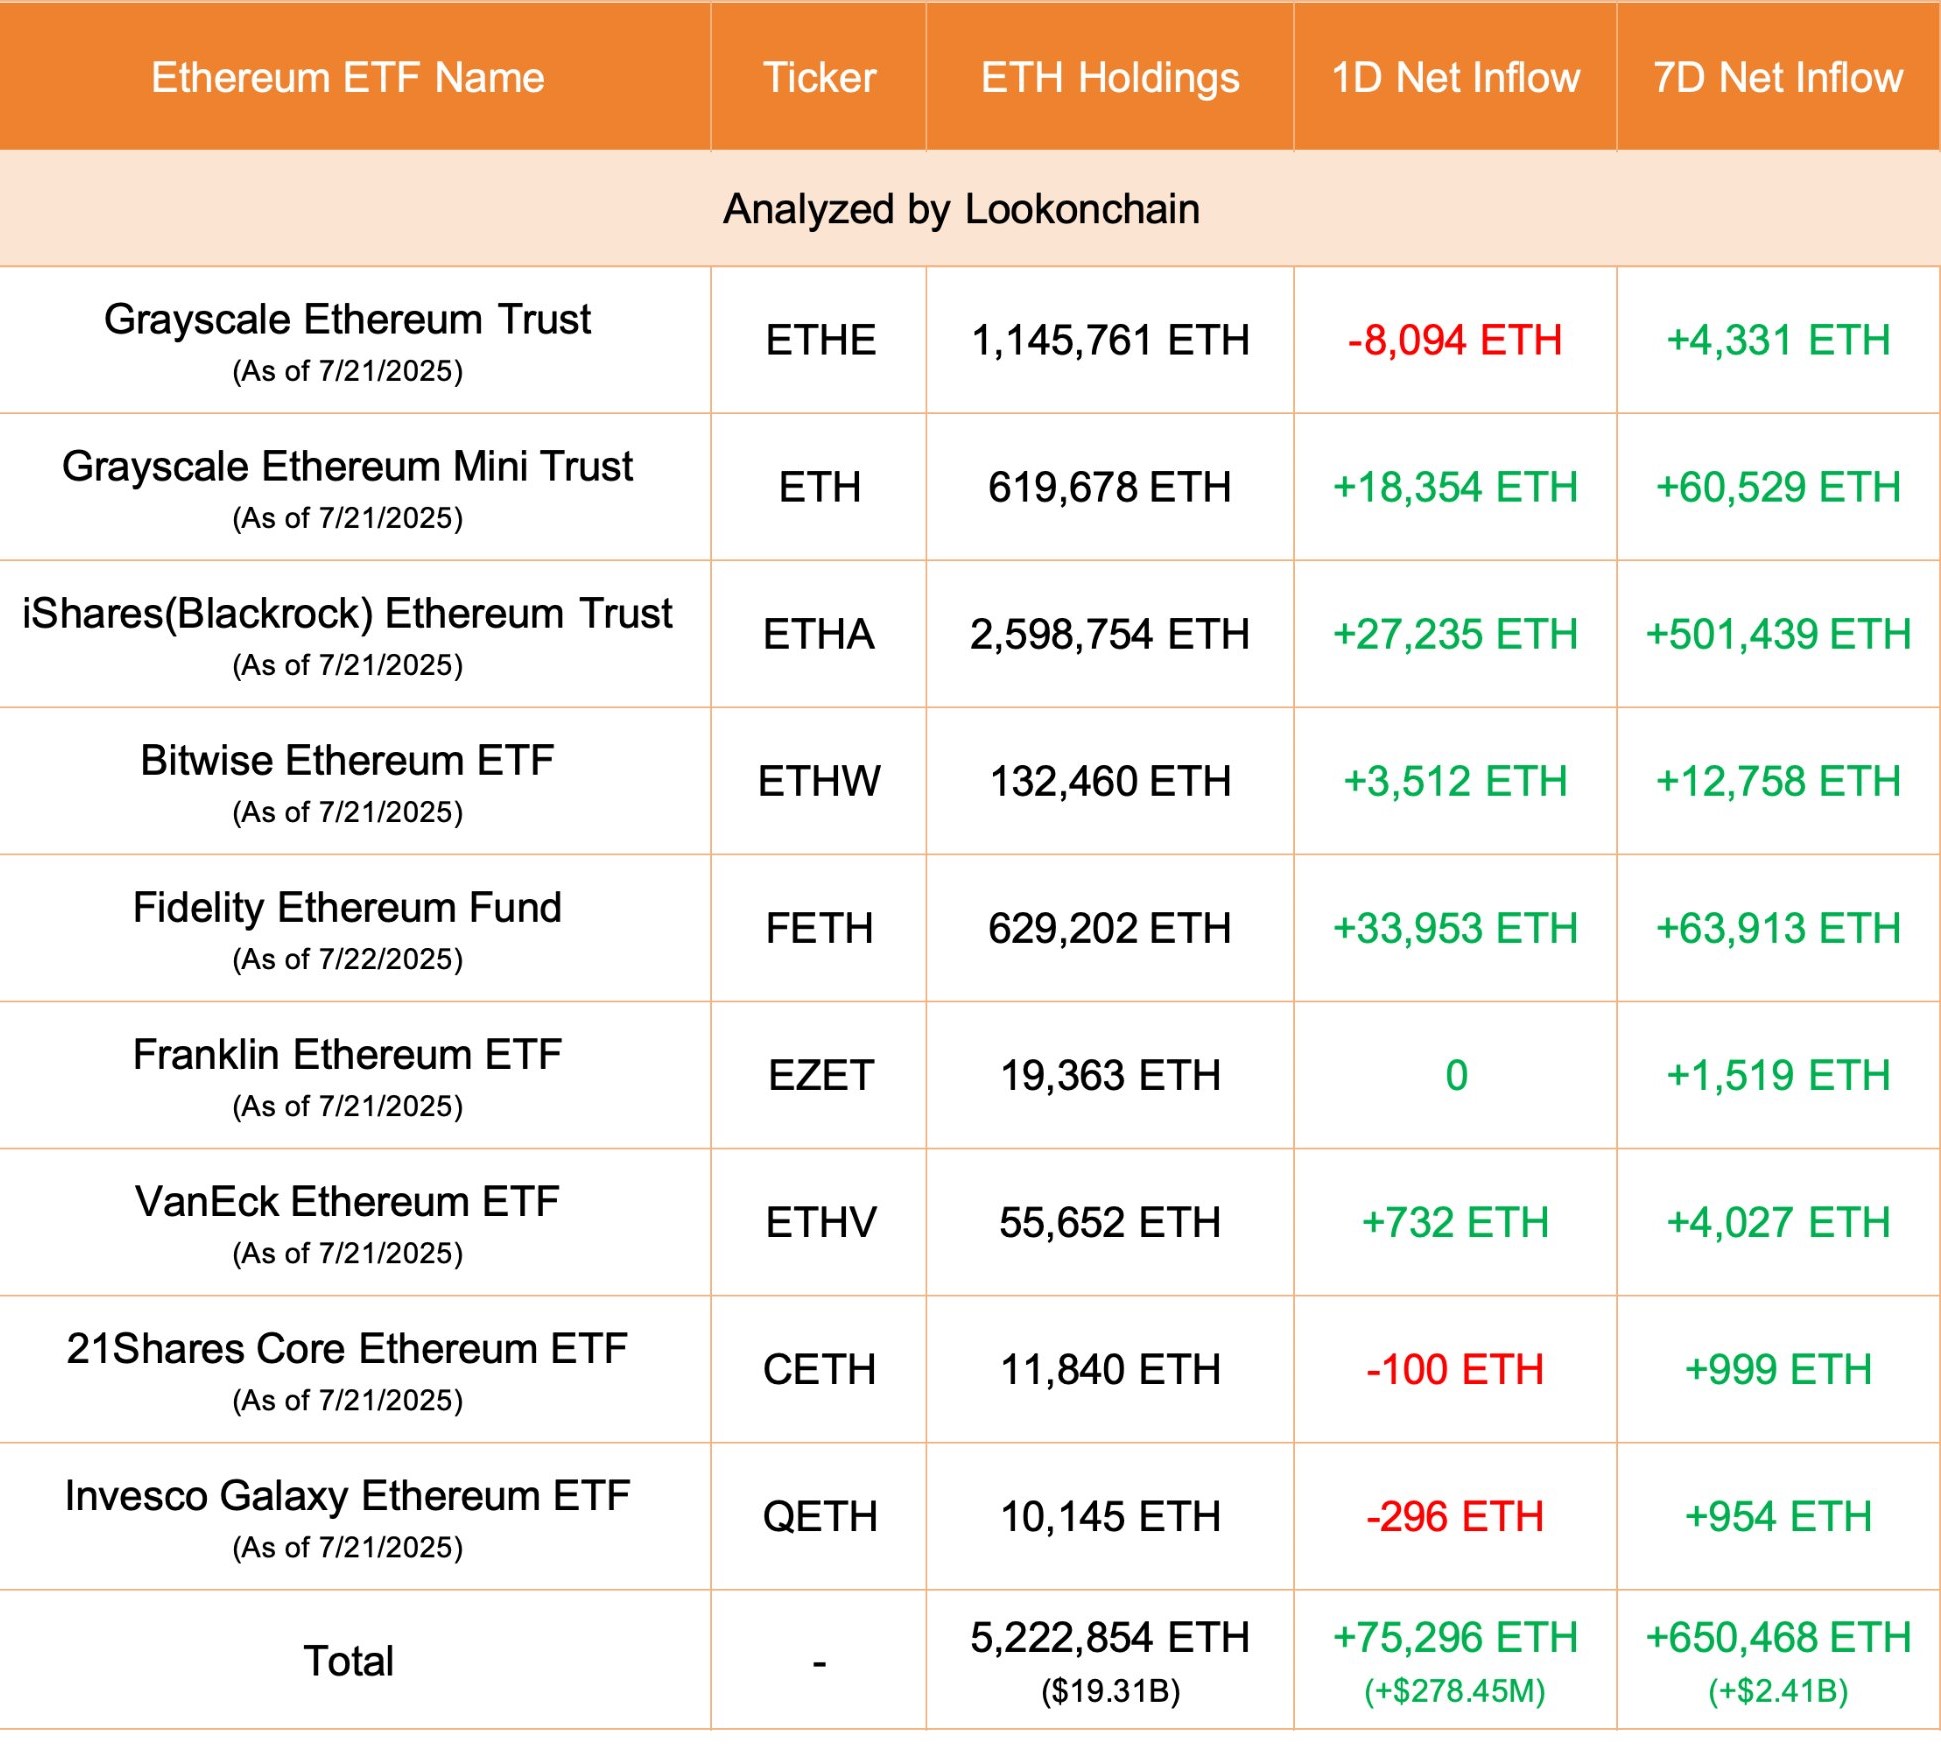The width and height of the screenshot is (1941, 1753).
Task: Click the (+$2.41B) weekly inflow value
Action: click(x=1778, y=1692)
